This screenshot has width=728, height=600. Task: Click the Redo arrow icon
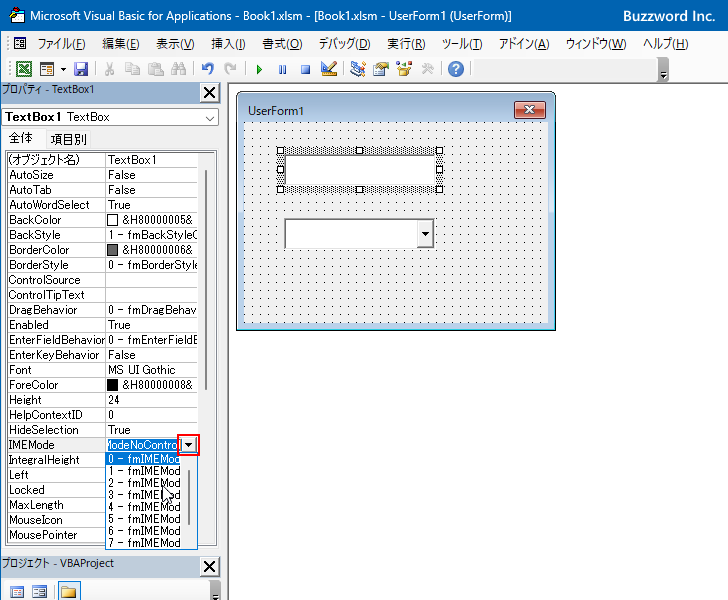pos(230,69)
